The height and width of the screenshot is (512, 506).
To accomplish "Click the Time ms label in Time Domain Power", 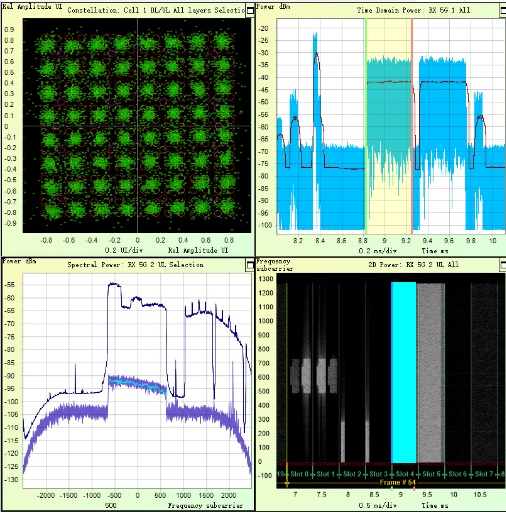I will (435, 250).
